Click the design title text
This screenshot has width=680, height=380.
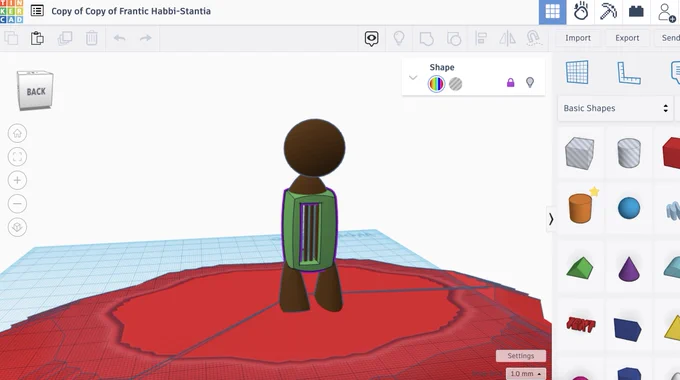click(131, 11)
